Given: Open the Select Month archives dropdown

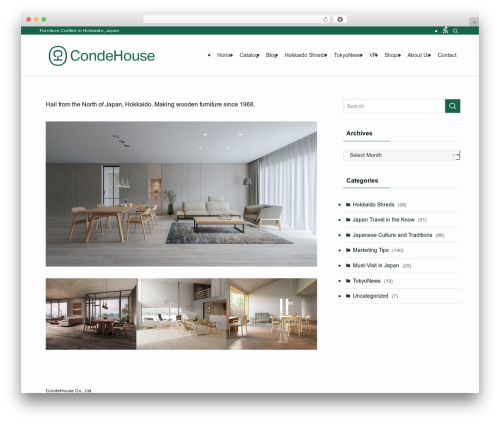Looking at the screenshot, I should (x=402, y=155).
